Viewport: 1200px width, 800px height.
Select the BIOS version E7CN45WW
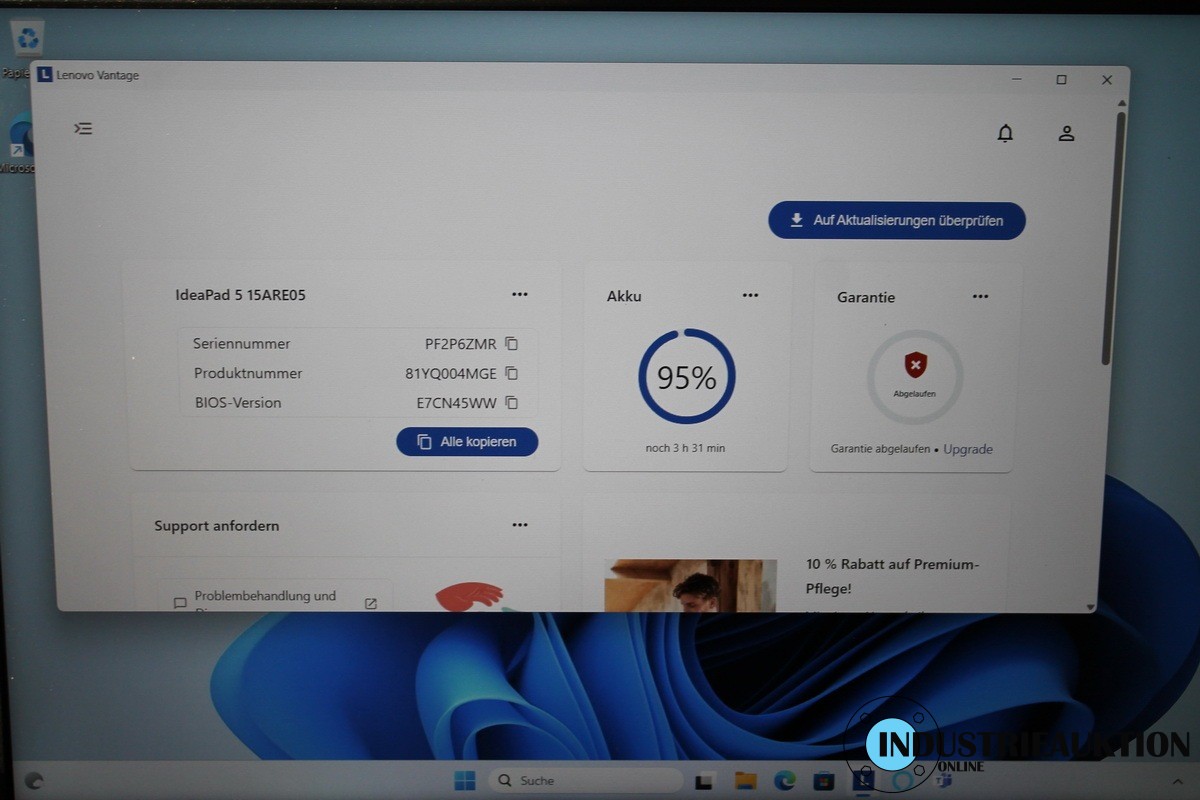[456, 403]
